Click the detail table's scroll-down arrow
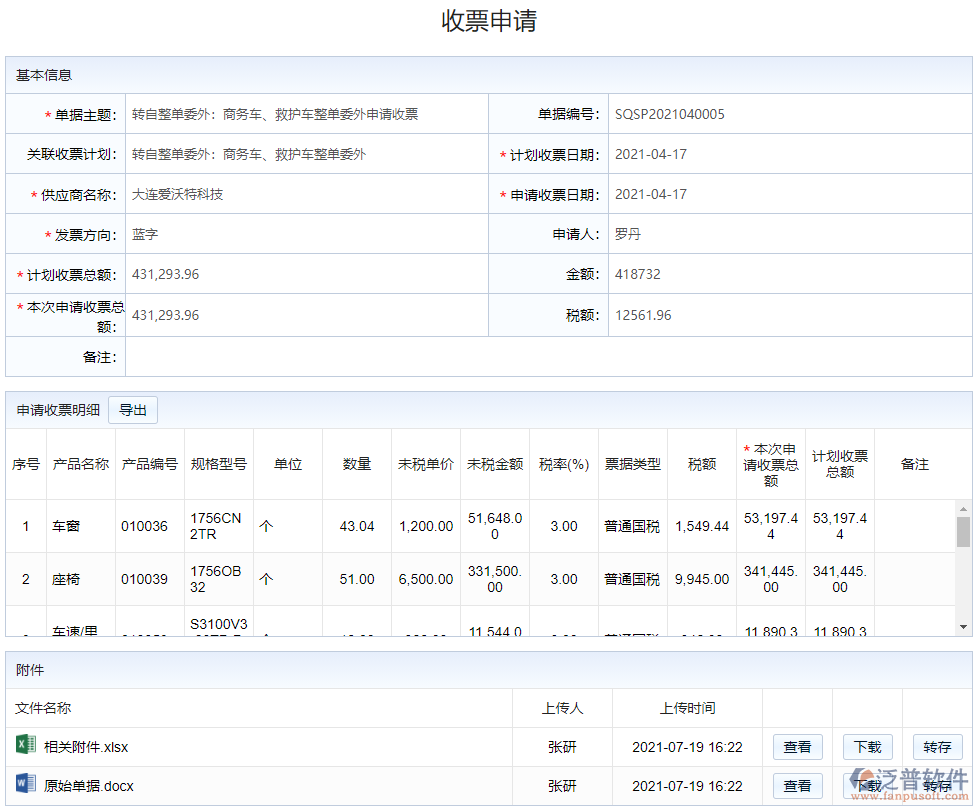The width and height of the screenshot is (979, 812). tap(963, 627)
